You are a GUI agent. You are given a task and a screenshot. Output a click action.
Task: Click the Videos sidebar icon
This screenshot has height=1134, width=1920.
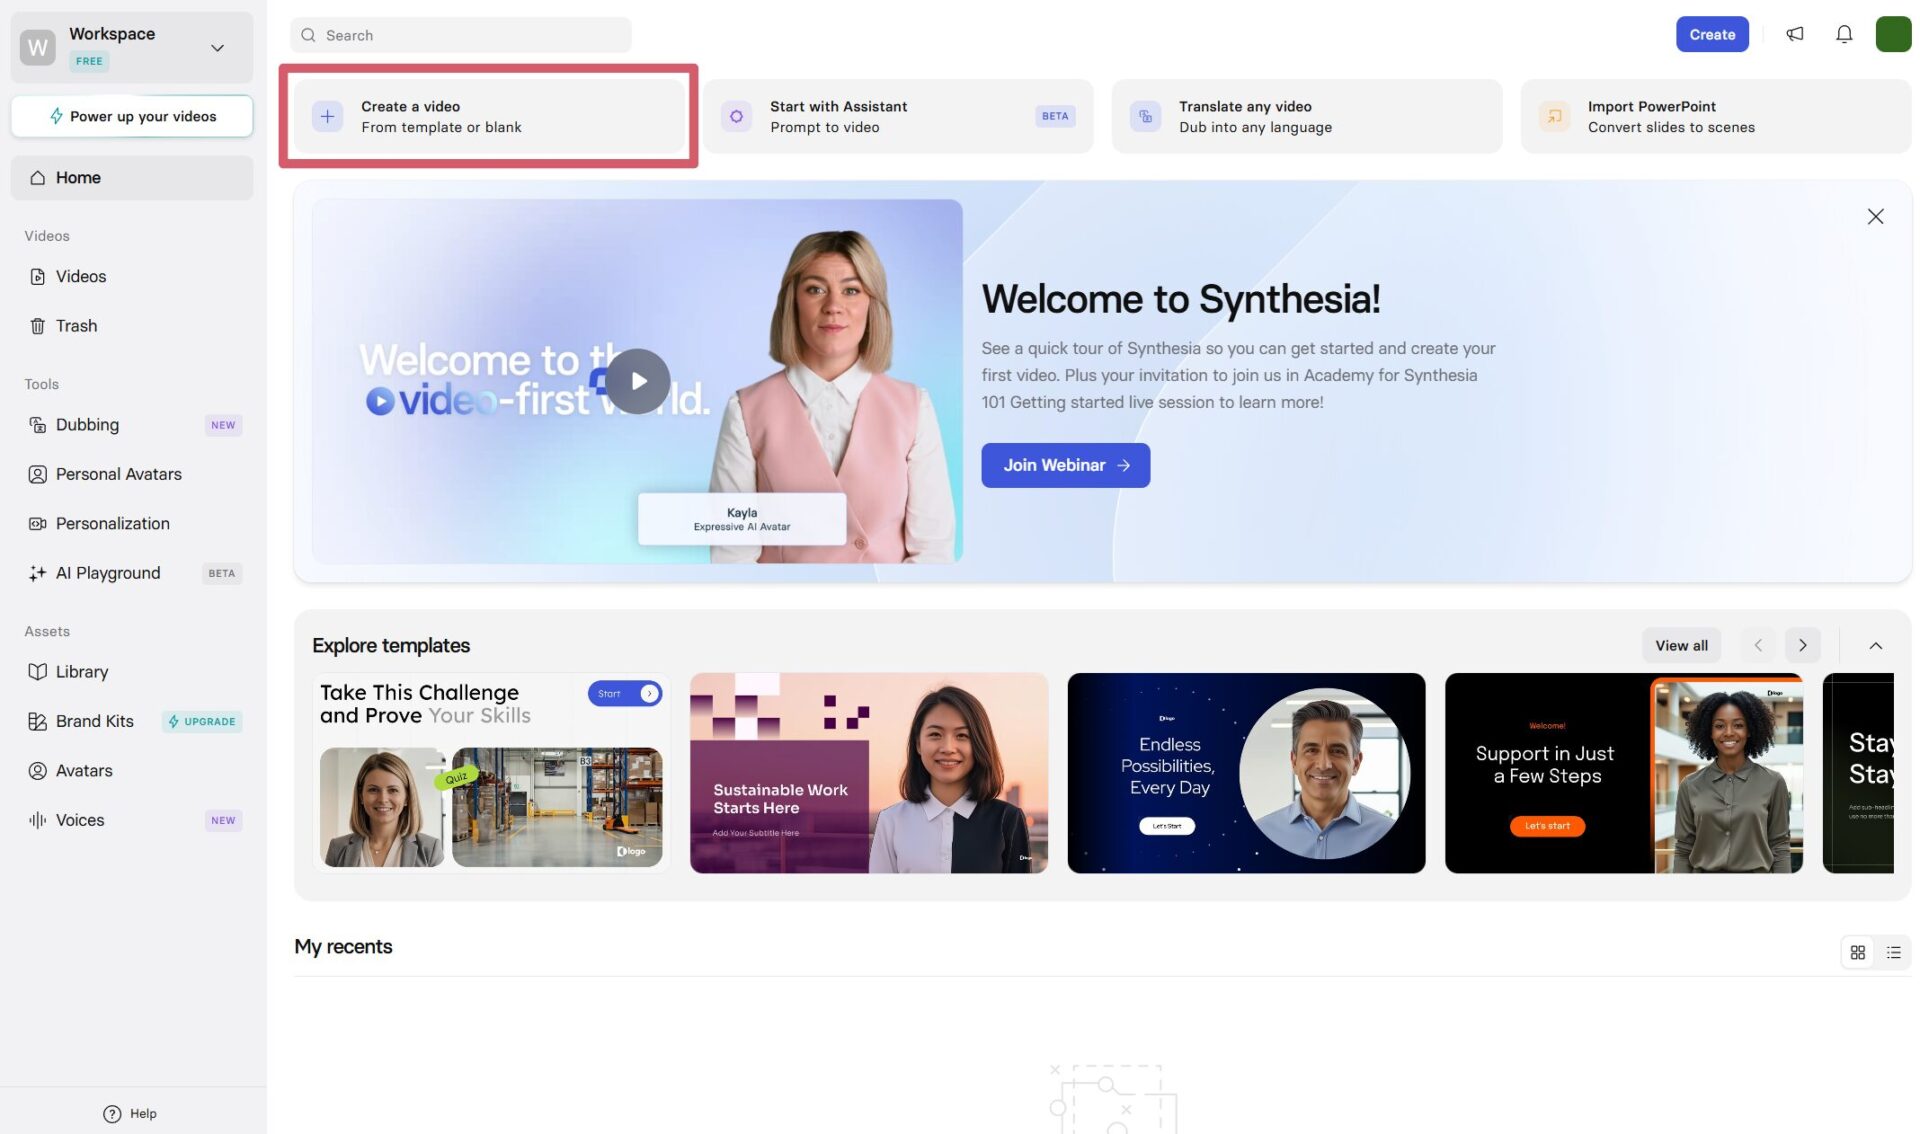(x=37, y=277)
